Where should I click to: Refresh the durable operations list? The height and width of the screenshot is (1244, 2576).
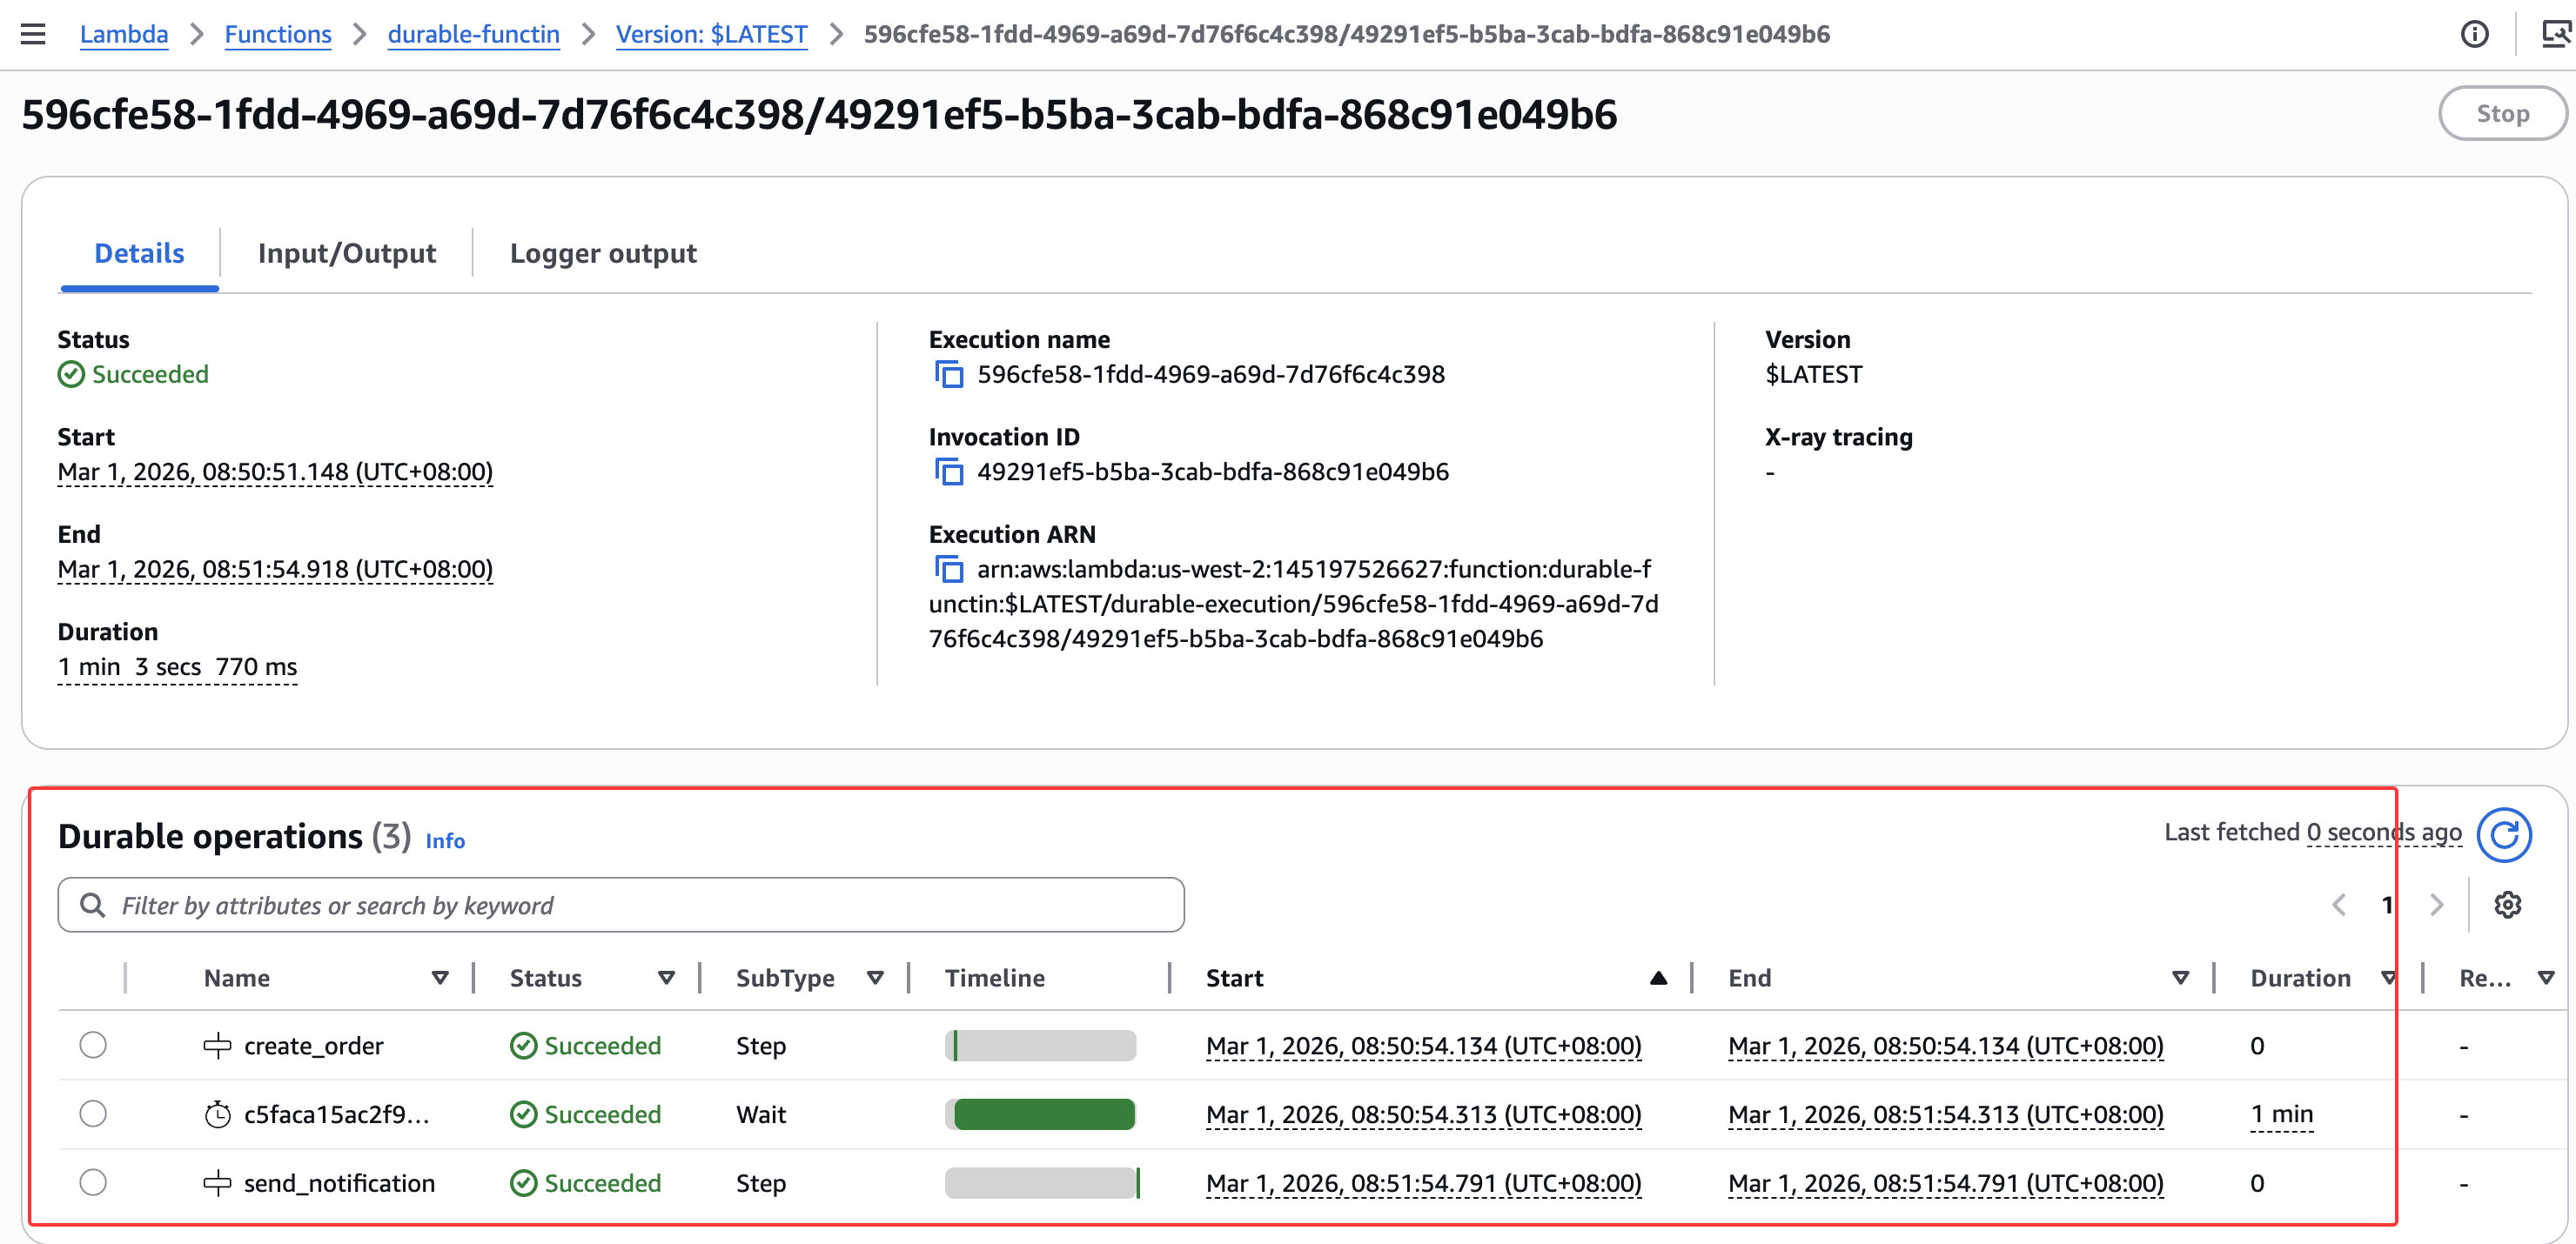pos(2503,834)
